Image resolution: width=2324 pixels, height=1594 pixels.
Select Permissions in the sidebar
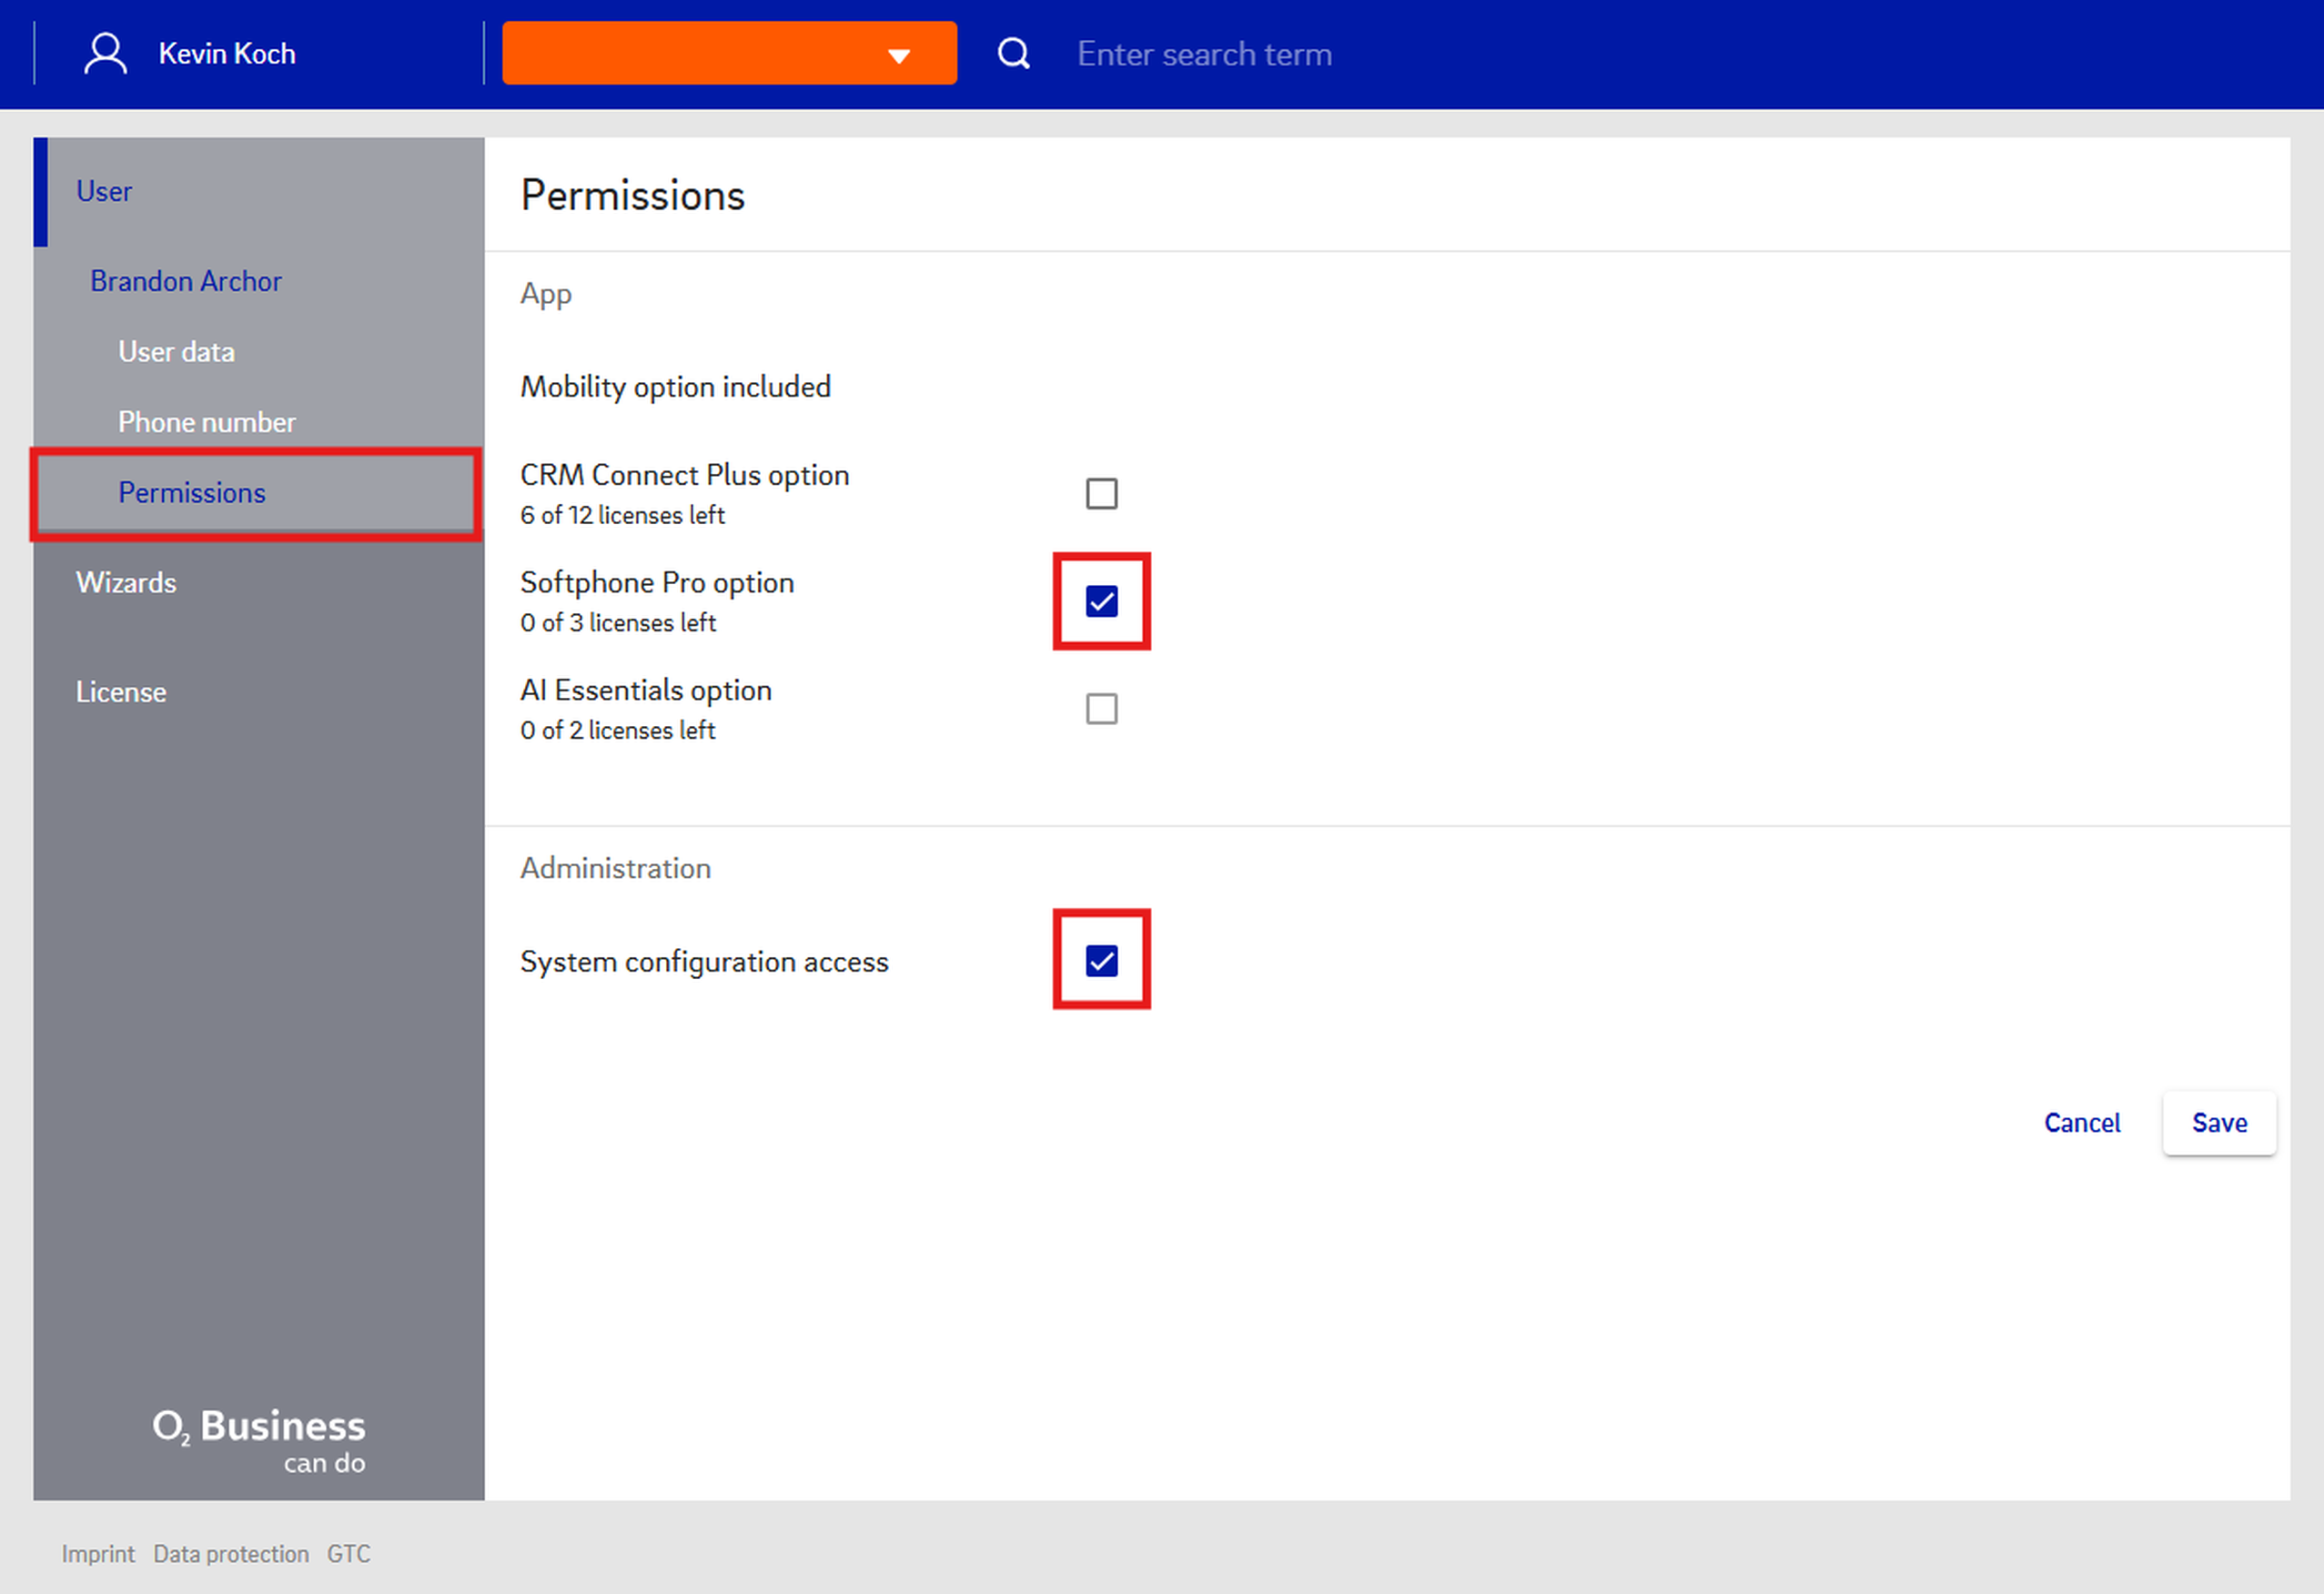click(191, 493)
